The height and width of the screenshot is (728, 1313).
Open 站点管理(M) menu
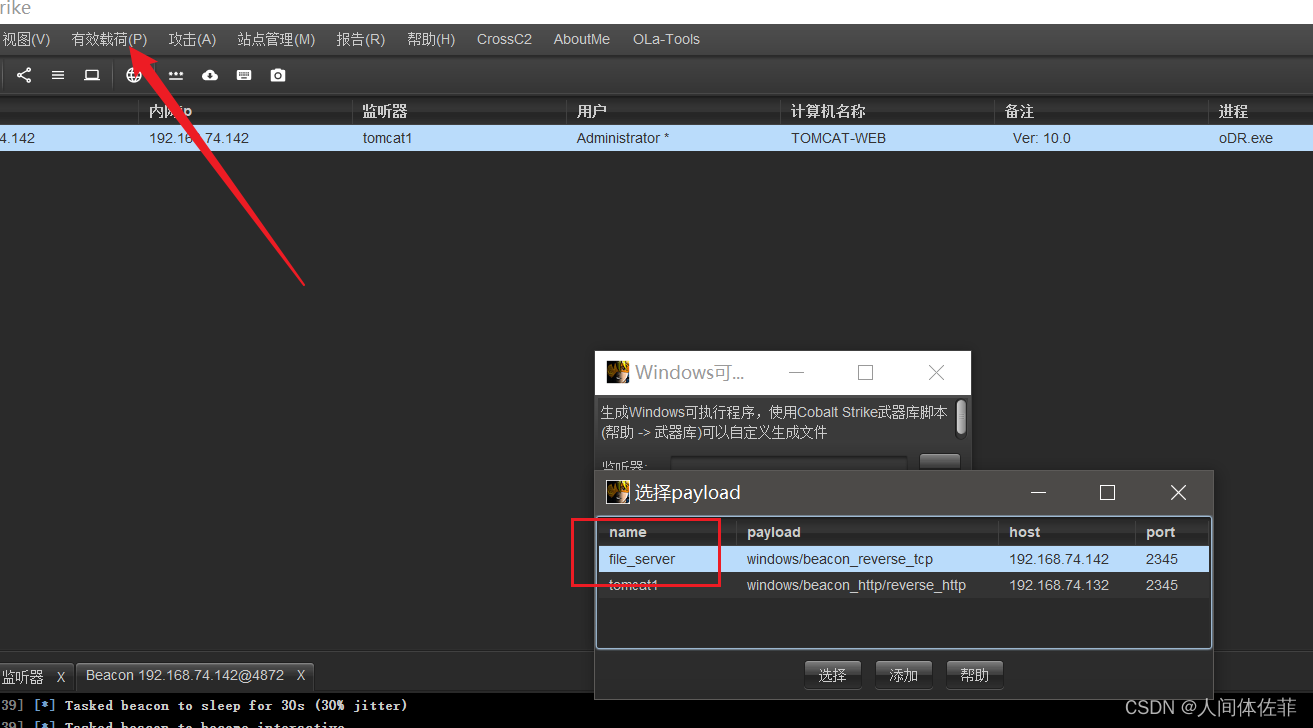pos(276,39)
